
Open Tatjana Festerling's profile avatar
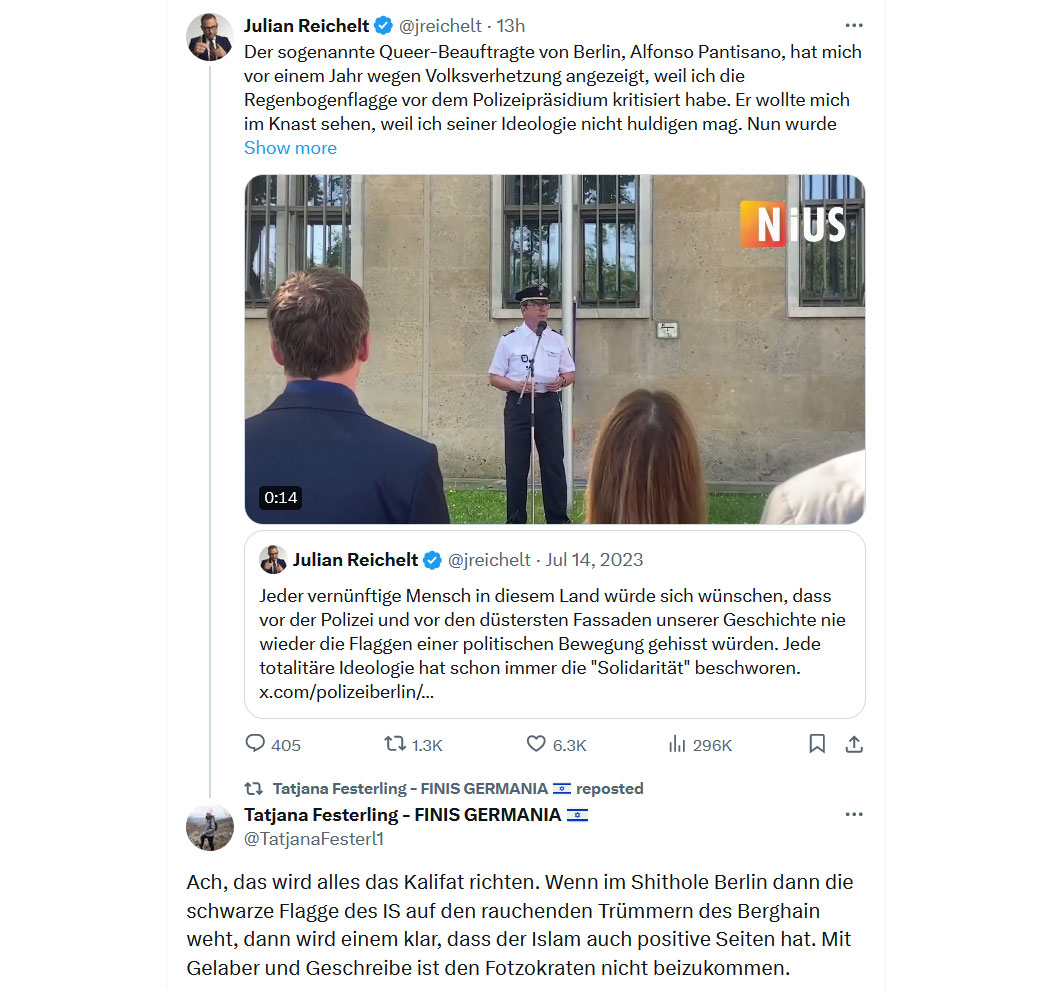coord(210,827)
